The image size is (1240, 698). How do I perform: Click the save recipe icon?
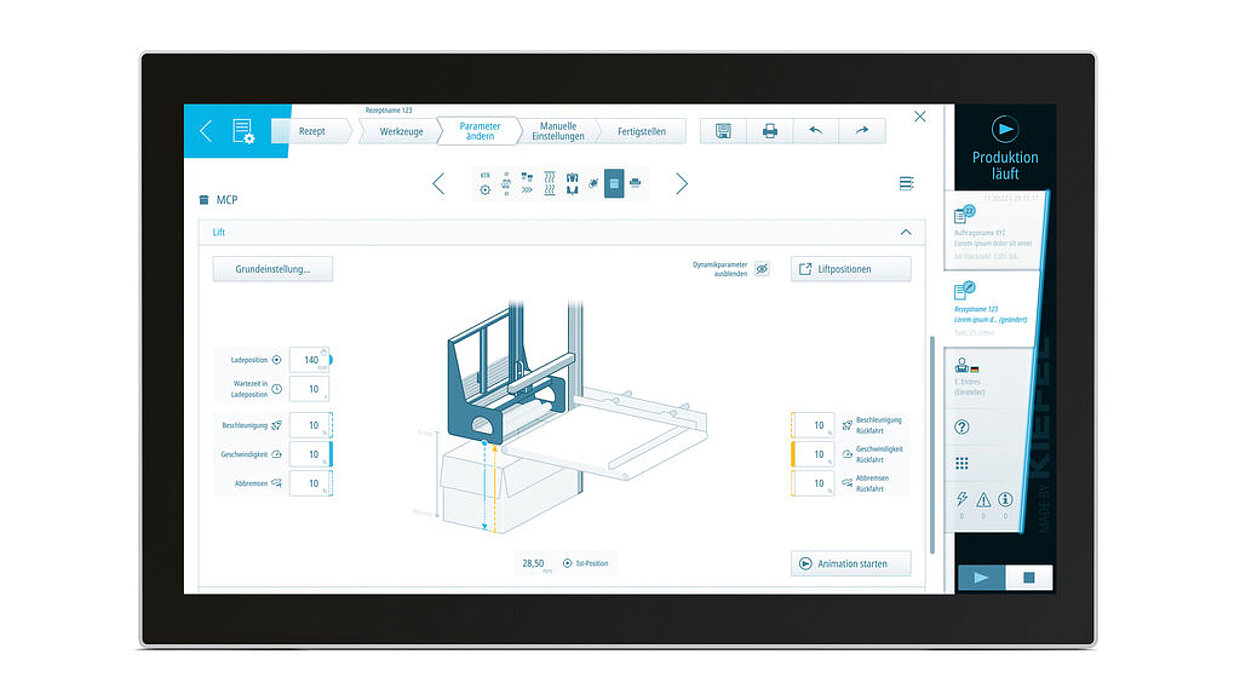(723, 131)
